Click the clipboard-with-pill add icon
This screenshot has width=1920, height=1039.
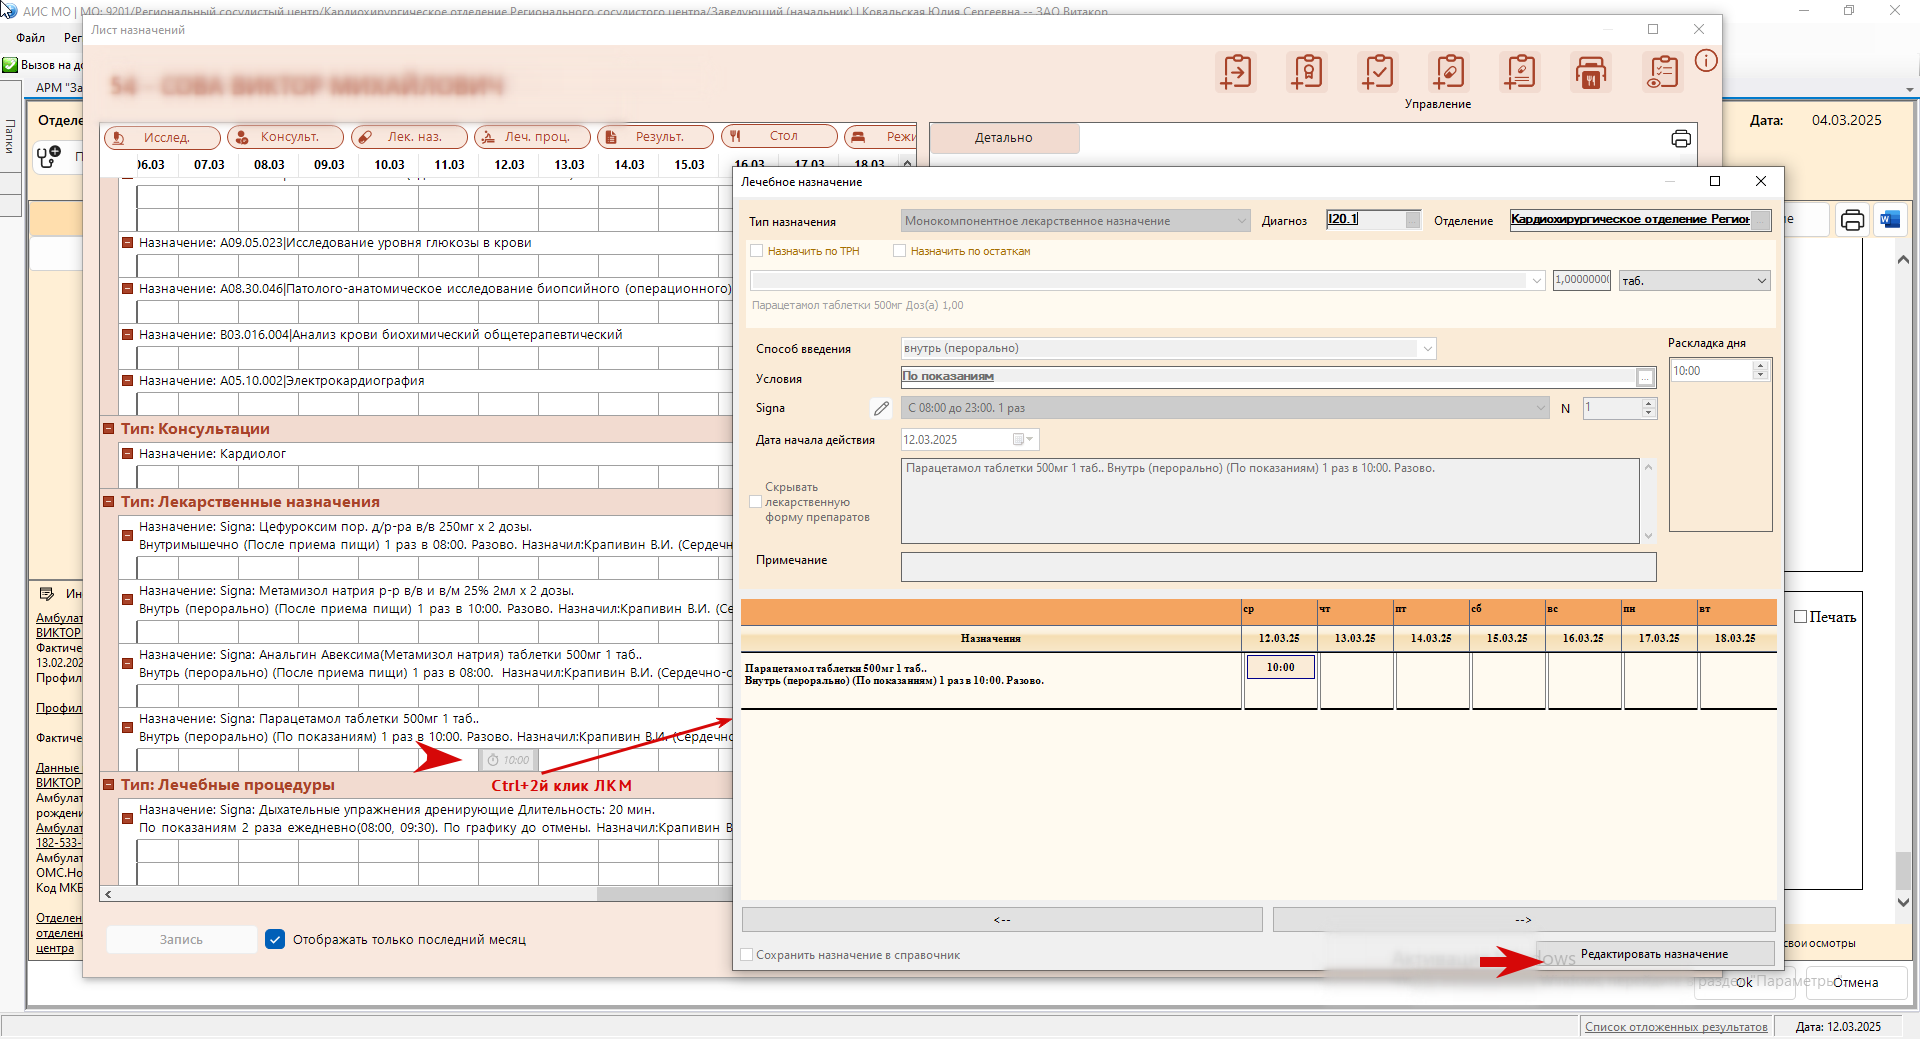(x=1449, y=72)
